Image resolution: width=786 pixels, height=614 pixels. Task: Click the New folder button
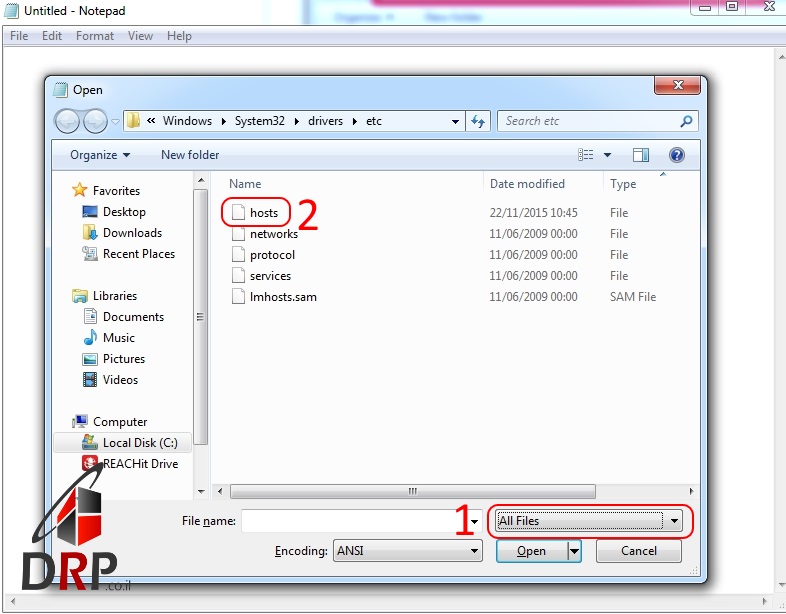click(x=190, y=155)
